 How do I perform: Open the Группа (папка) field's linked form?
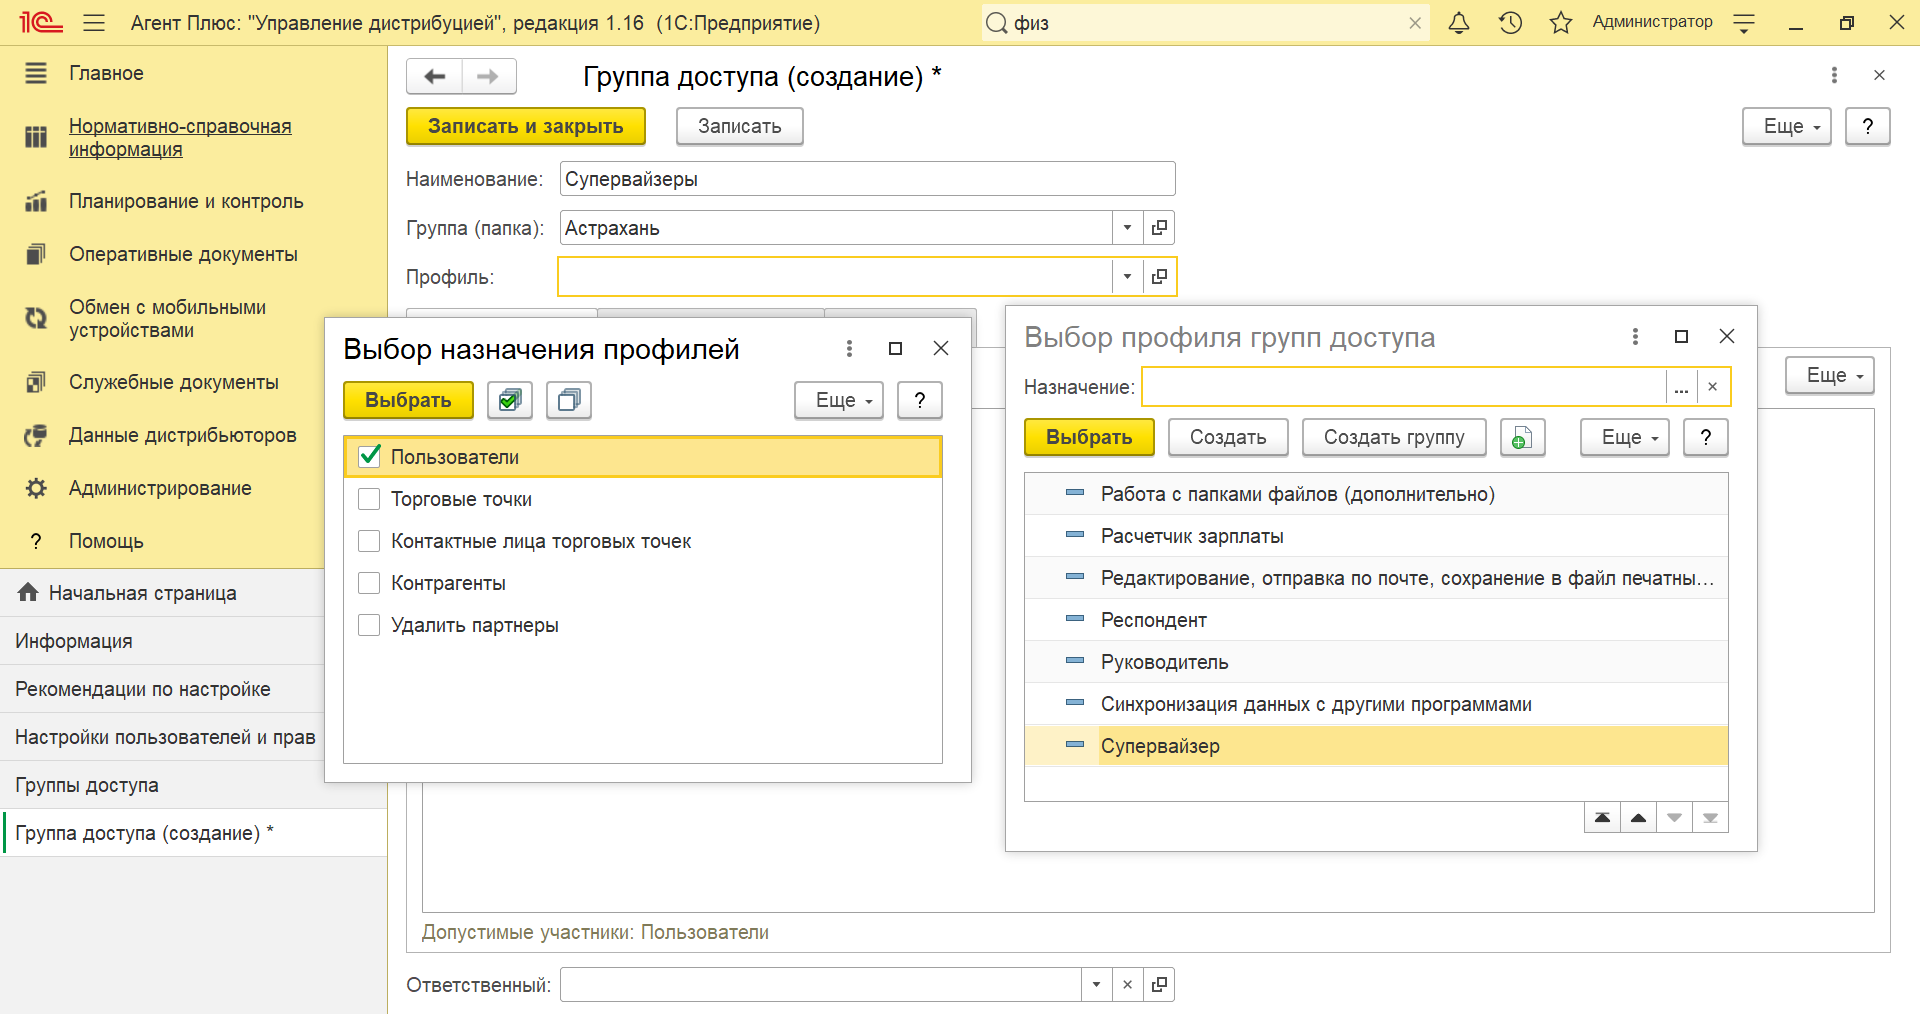point(1159,228)
